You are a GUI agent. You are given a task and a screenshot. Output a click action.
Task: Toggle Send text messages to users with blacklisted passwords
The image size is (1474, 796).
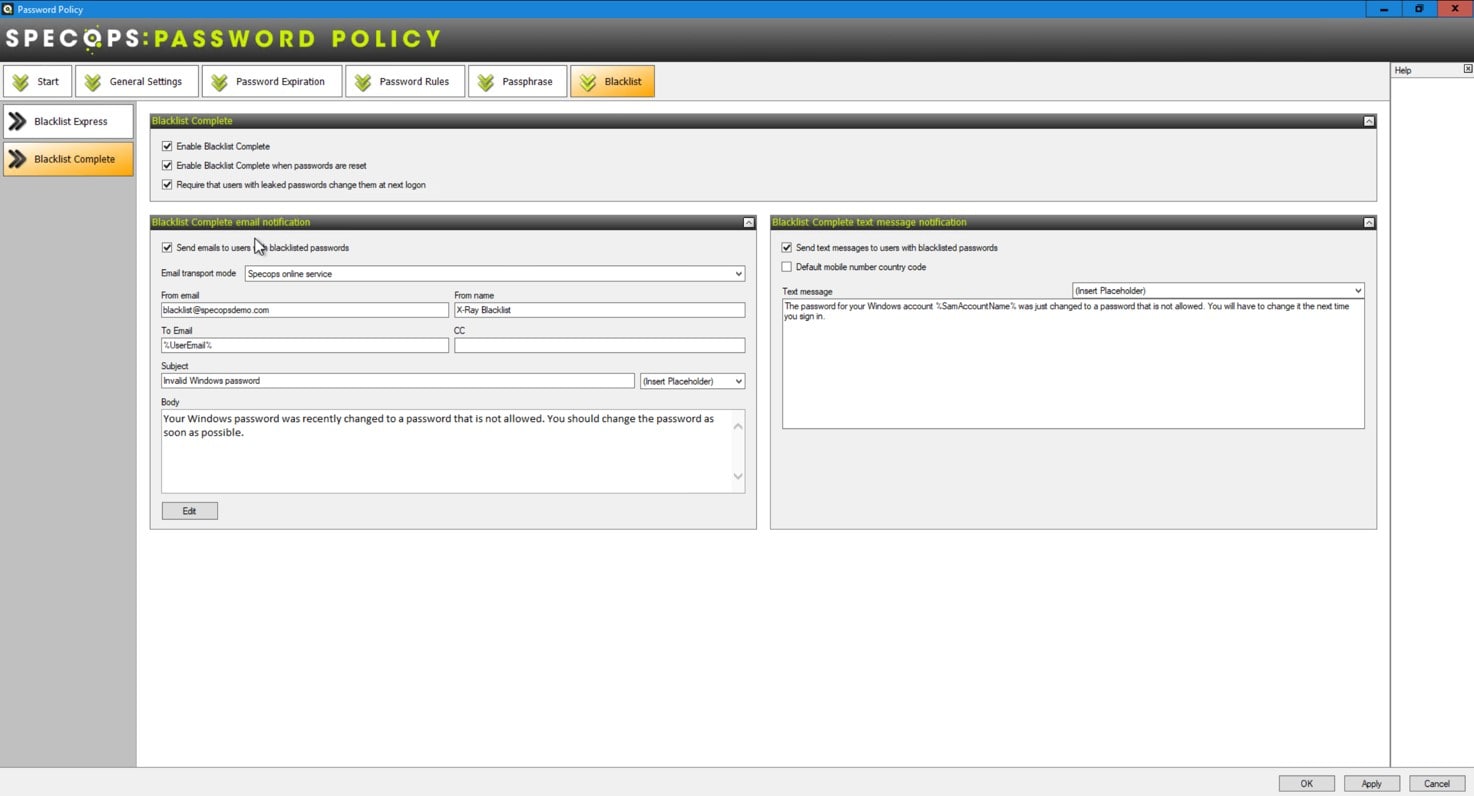[787, 247]
